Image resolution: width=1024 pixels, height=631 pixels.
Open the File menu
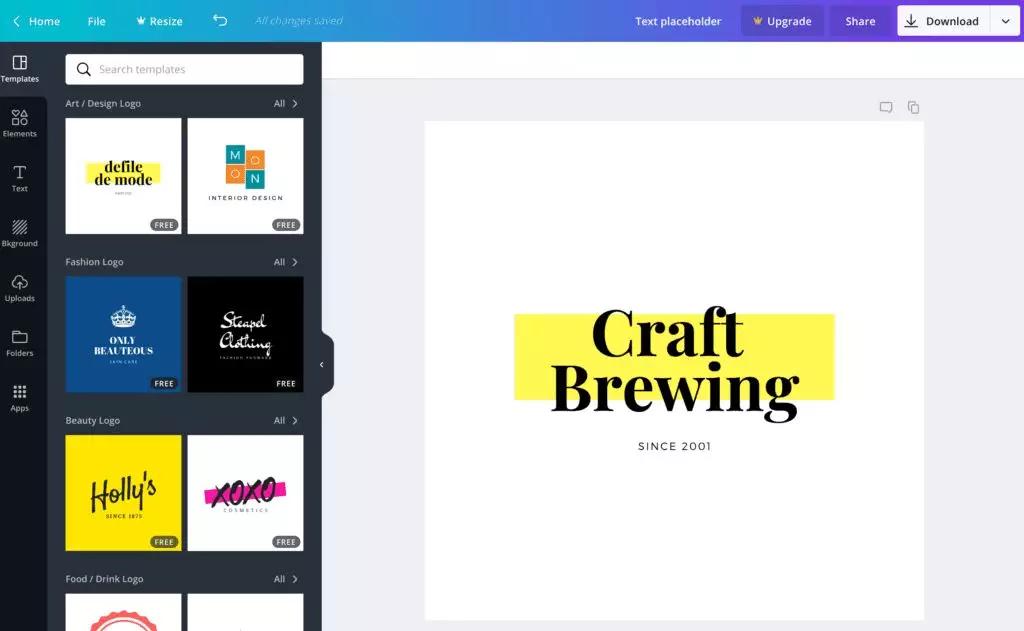(x=97, y=21)
